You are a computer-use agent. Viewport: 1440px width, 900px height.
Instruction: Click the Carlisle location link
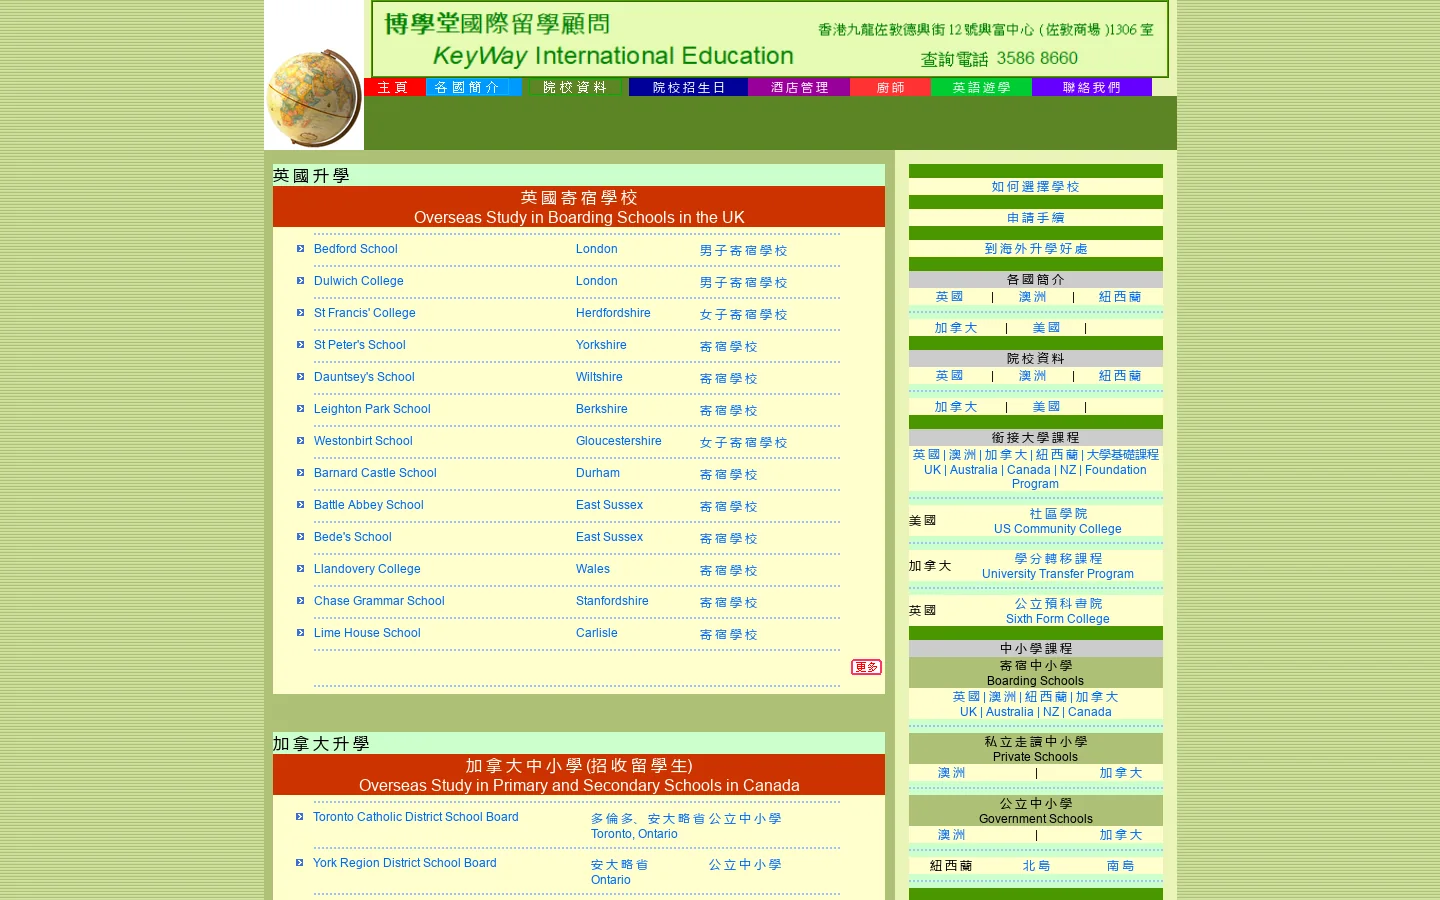coord(597,633)
